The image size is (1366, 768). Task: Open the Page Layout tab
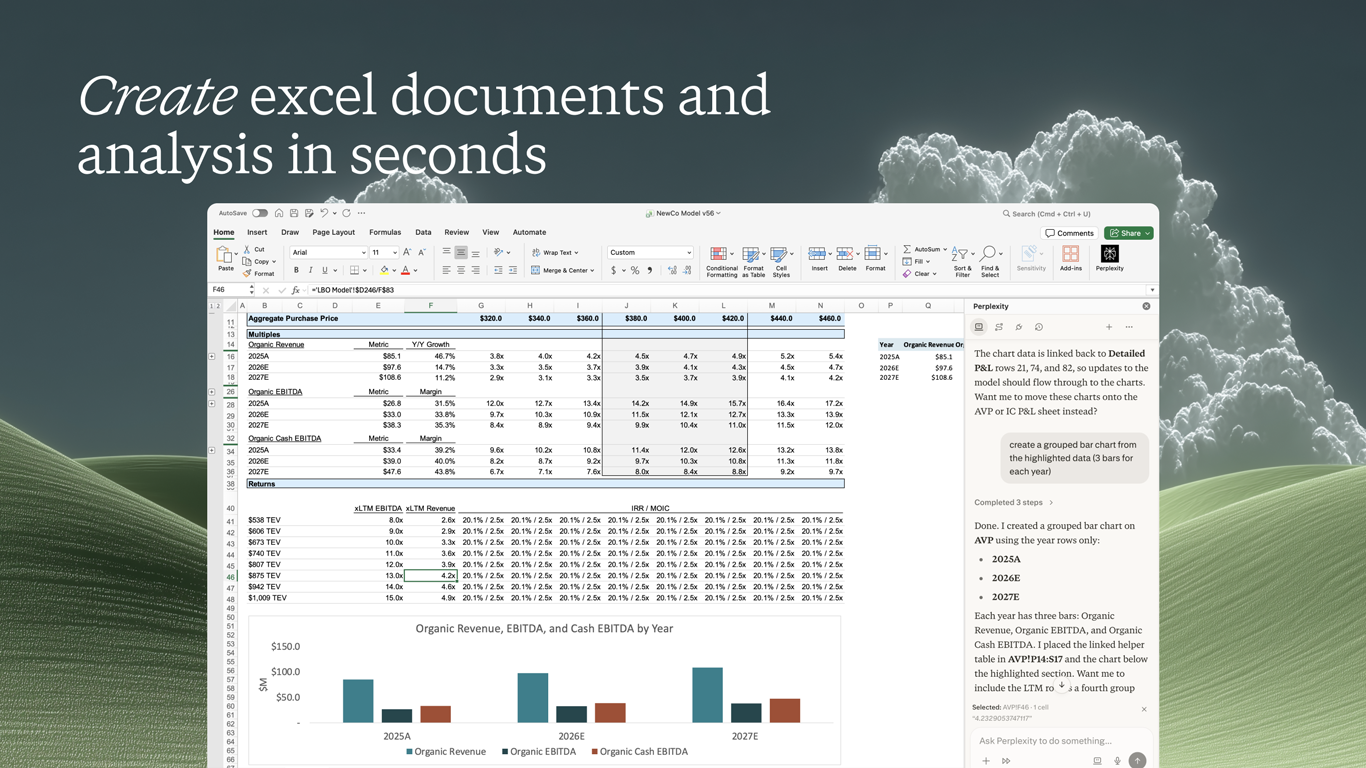333,232
